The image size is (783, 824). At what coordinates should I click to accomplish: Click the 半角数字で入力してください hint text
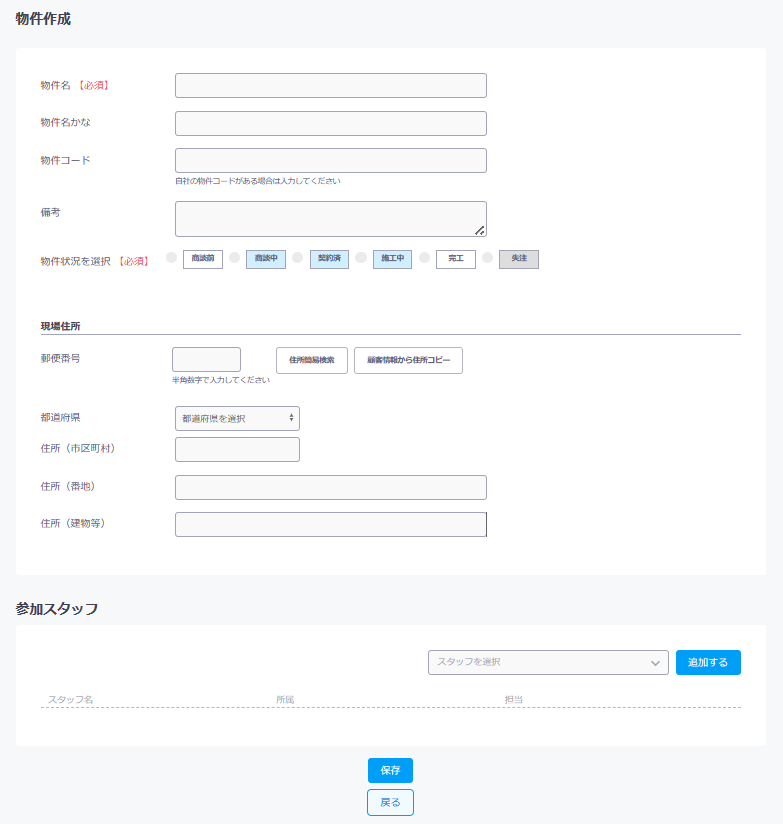[221, 380]
